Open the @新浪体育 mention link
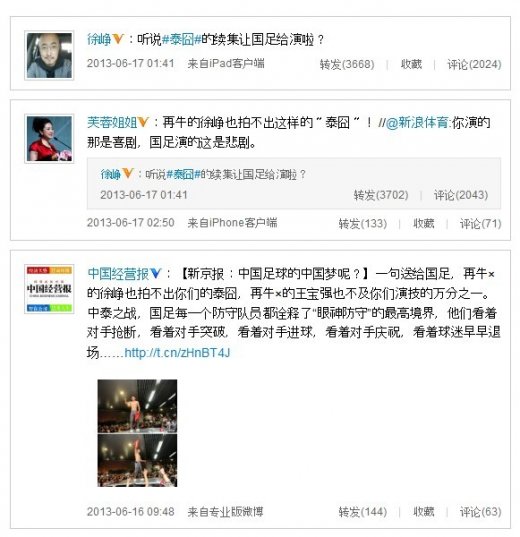This screenshot has width=520, height=537. (x=417, y=123)
